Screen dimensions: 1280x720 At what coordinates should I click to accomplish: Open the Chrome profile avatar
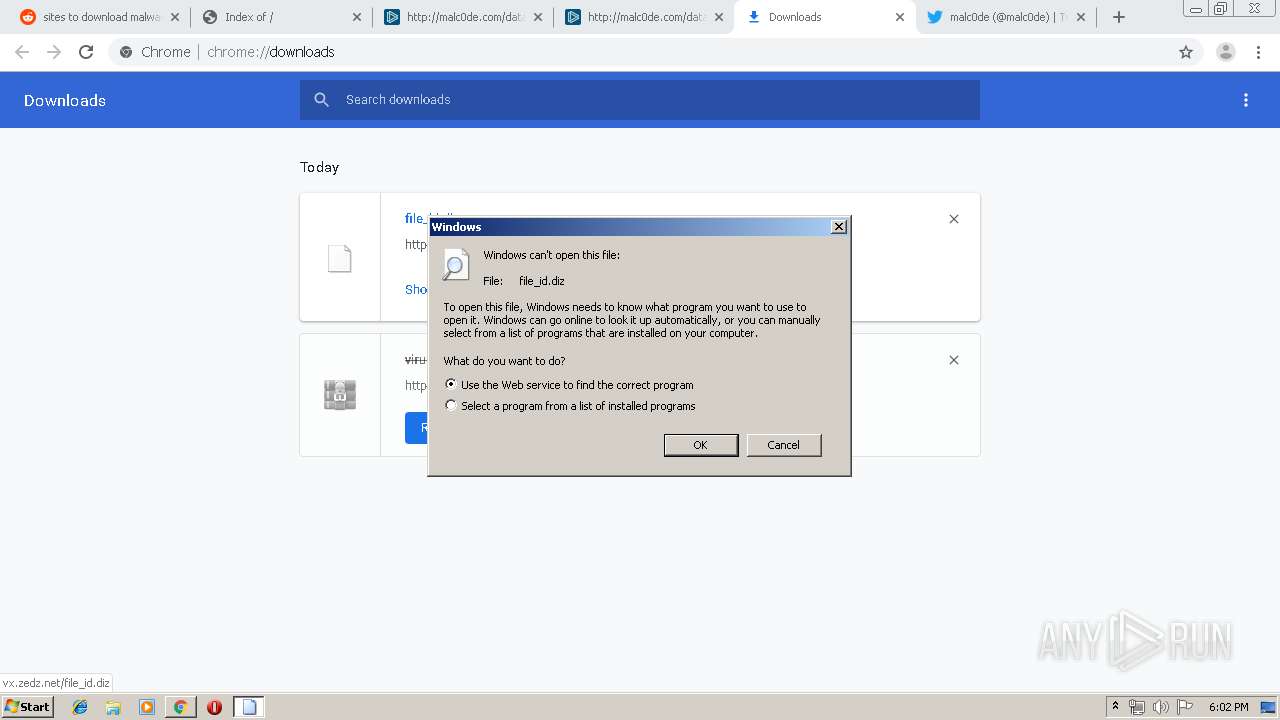[x=1225, y=52]
